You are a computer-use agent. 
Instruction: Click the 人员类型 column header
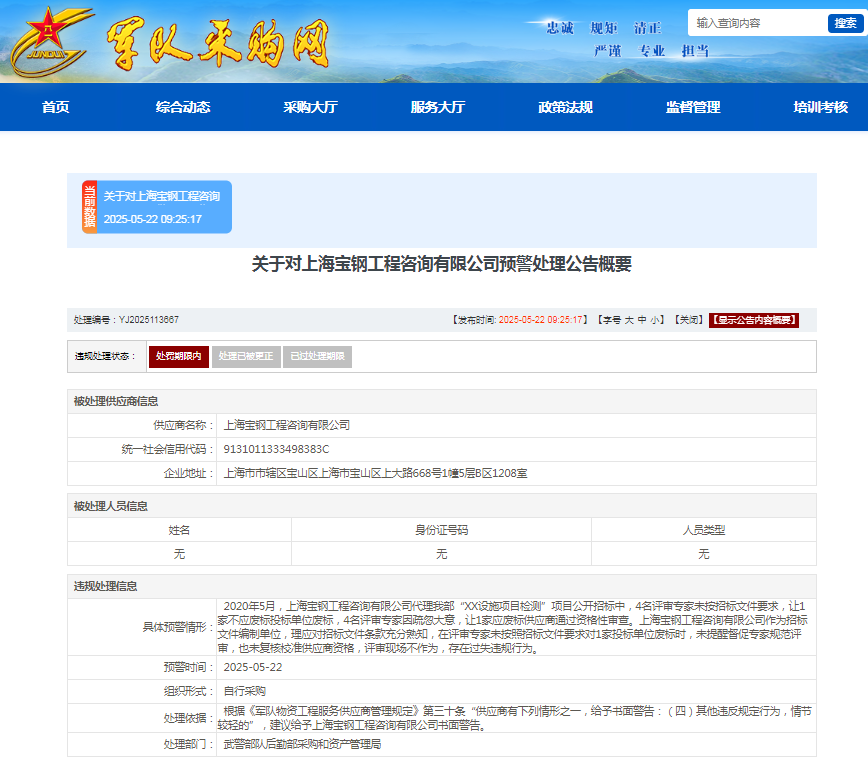pos(704,530)
